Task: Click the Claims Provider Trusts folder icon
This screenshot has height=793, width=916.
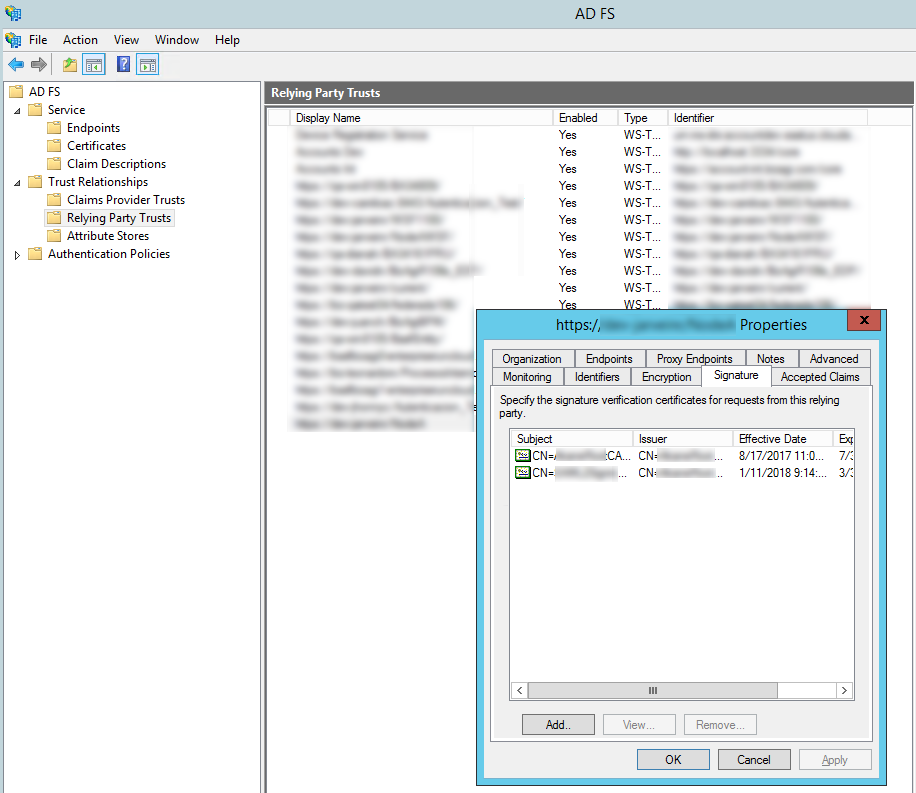Action: click(54, 200)
